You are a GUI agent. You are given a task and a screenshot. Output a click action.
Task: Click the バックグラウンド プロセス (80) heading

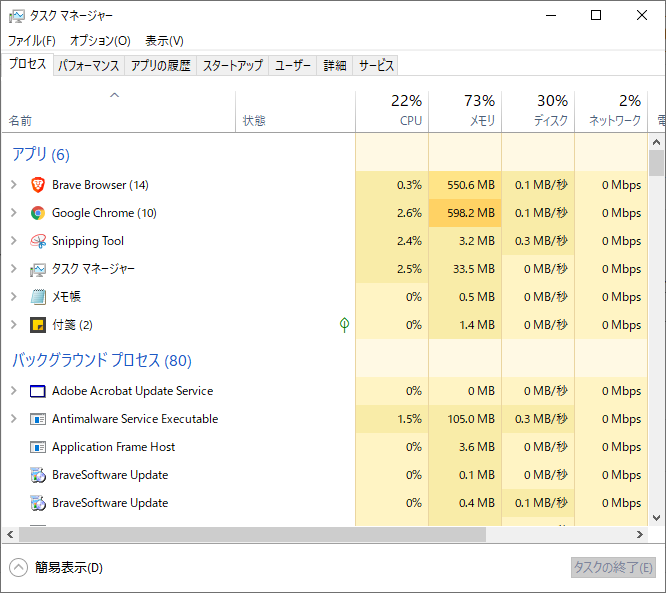[102, 360]
